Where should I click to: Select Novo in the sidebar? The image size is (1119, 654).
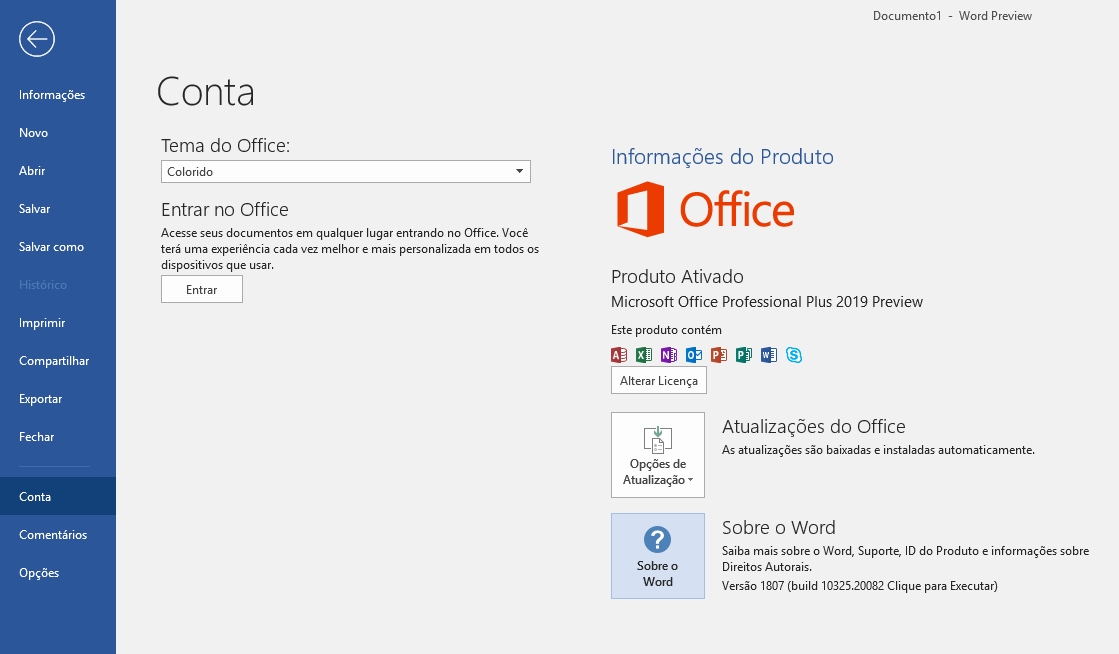tap(58, 133)
